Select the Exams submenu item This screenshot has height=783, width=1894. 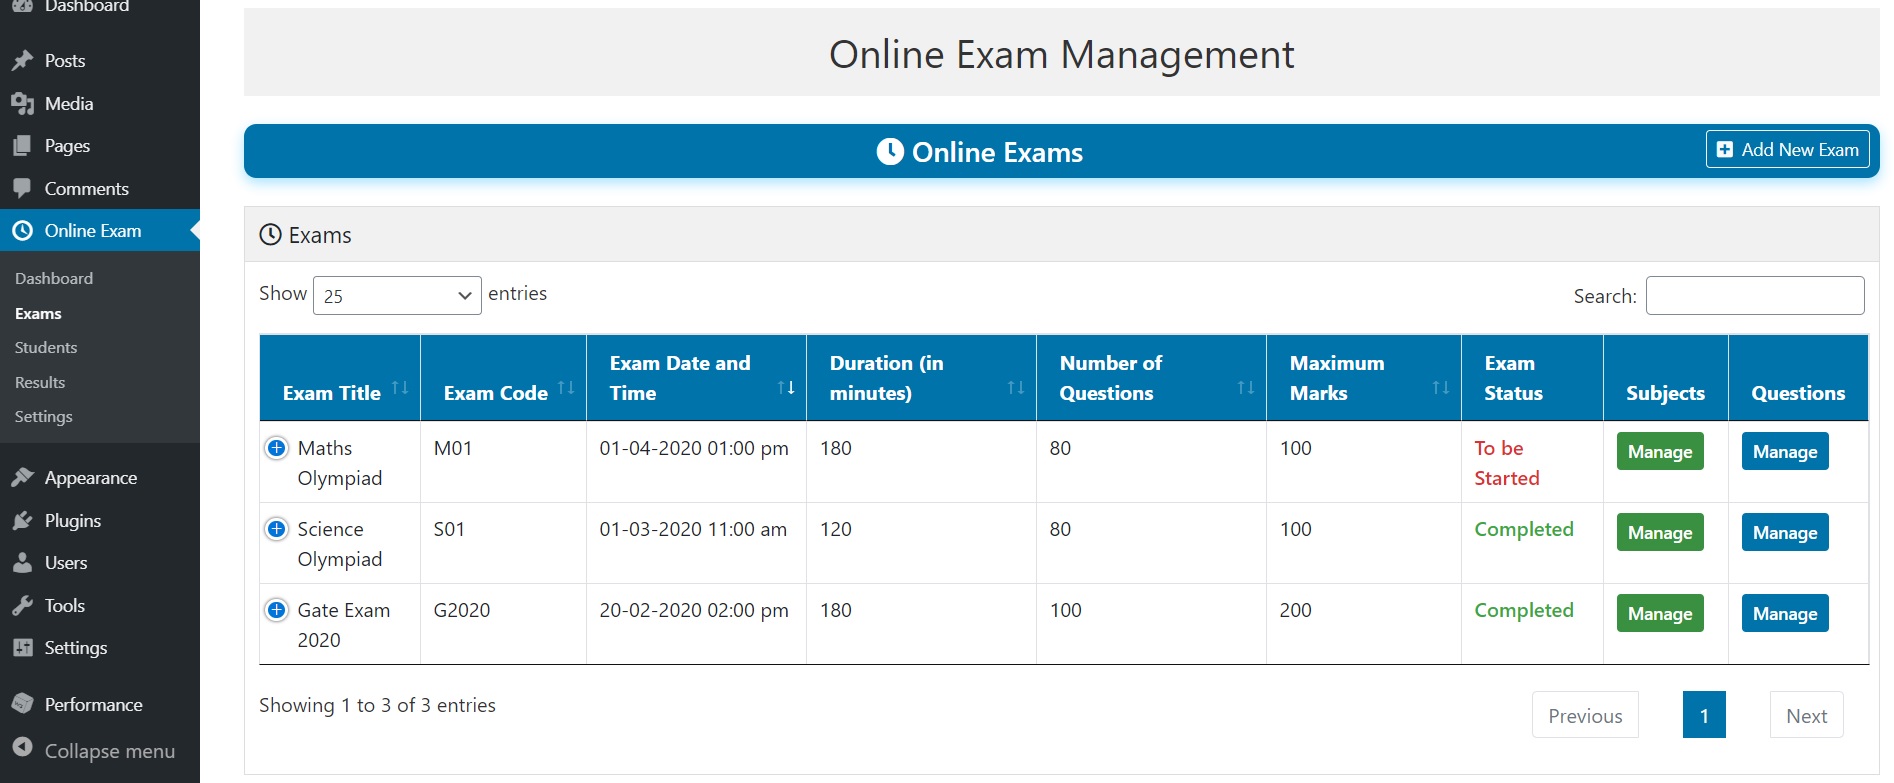pyautogui.click(x=38, y=314)
